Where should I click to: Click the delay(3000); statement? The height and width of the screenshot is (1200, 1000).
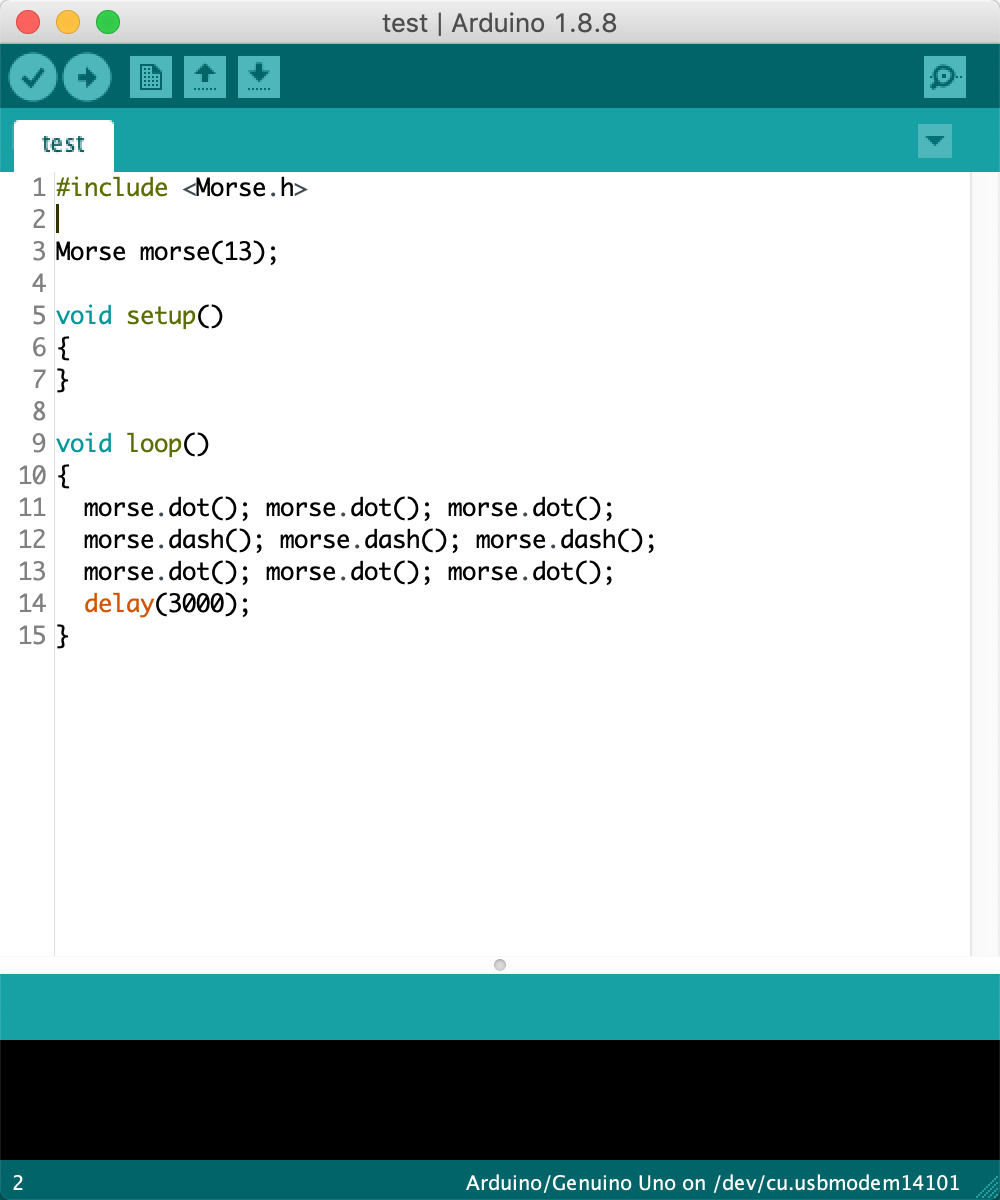coord(166,604)
